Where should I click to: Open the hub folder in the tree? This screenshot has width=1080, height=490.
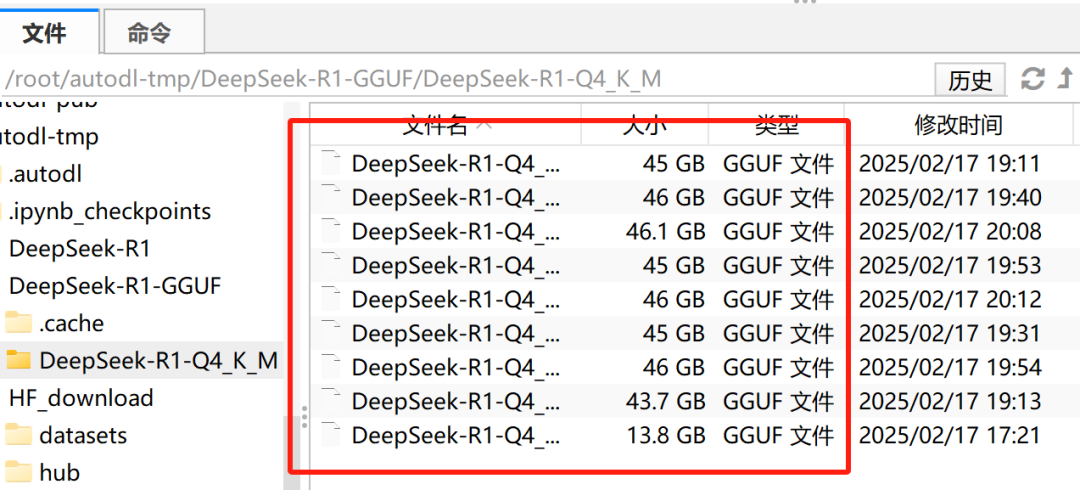(59, 473)
